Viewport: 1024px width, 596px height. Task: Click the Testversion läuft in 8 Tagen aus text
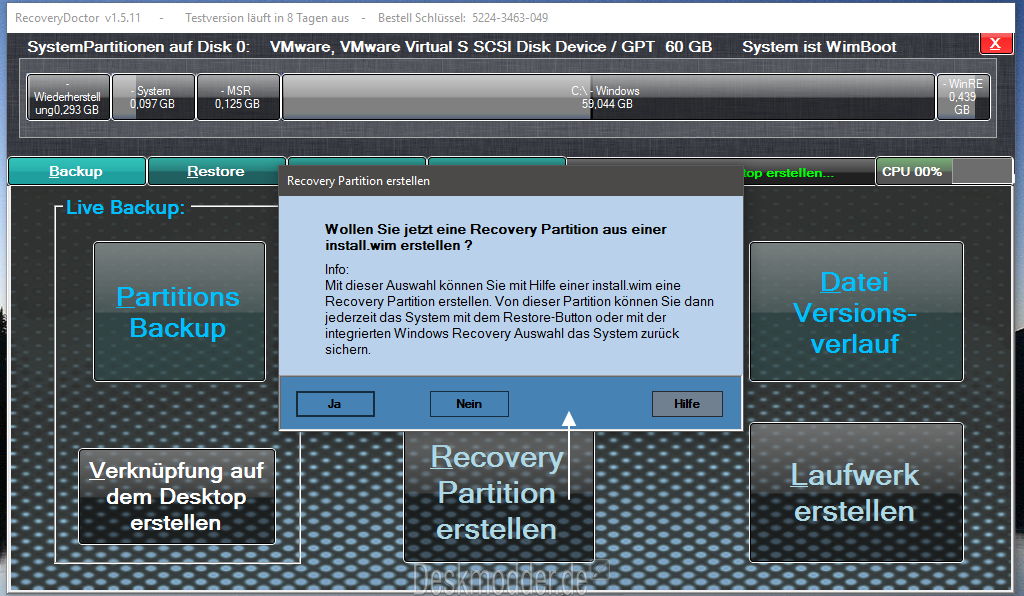[267, 18]
